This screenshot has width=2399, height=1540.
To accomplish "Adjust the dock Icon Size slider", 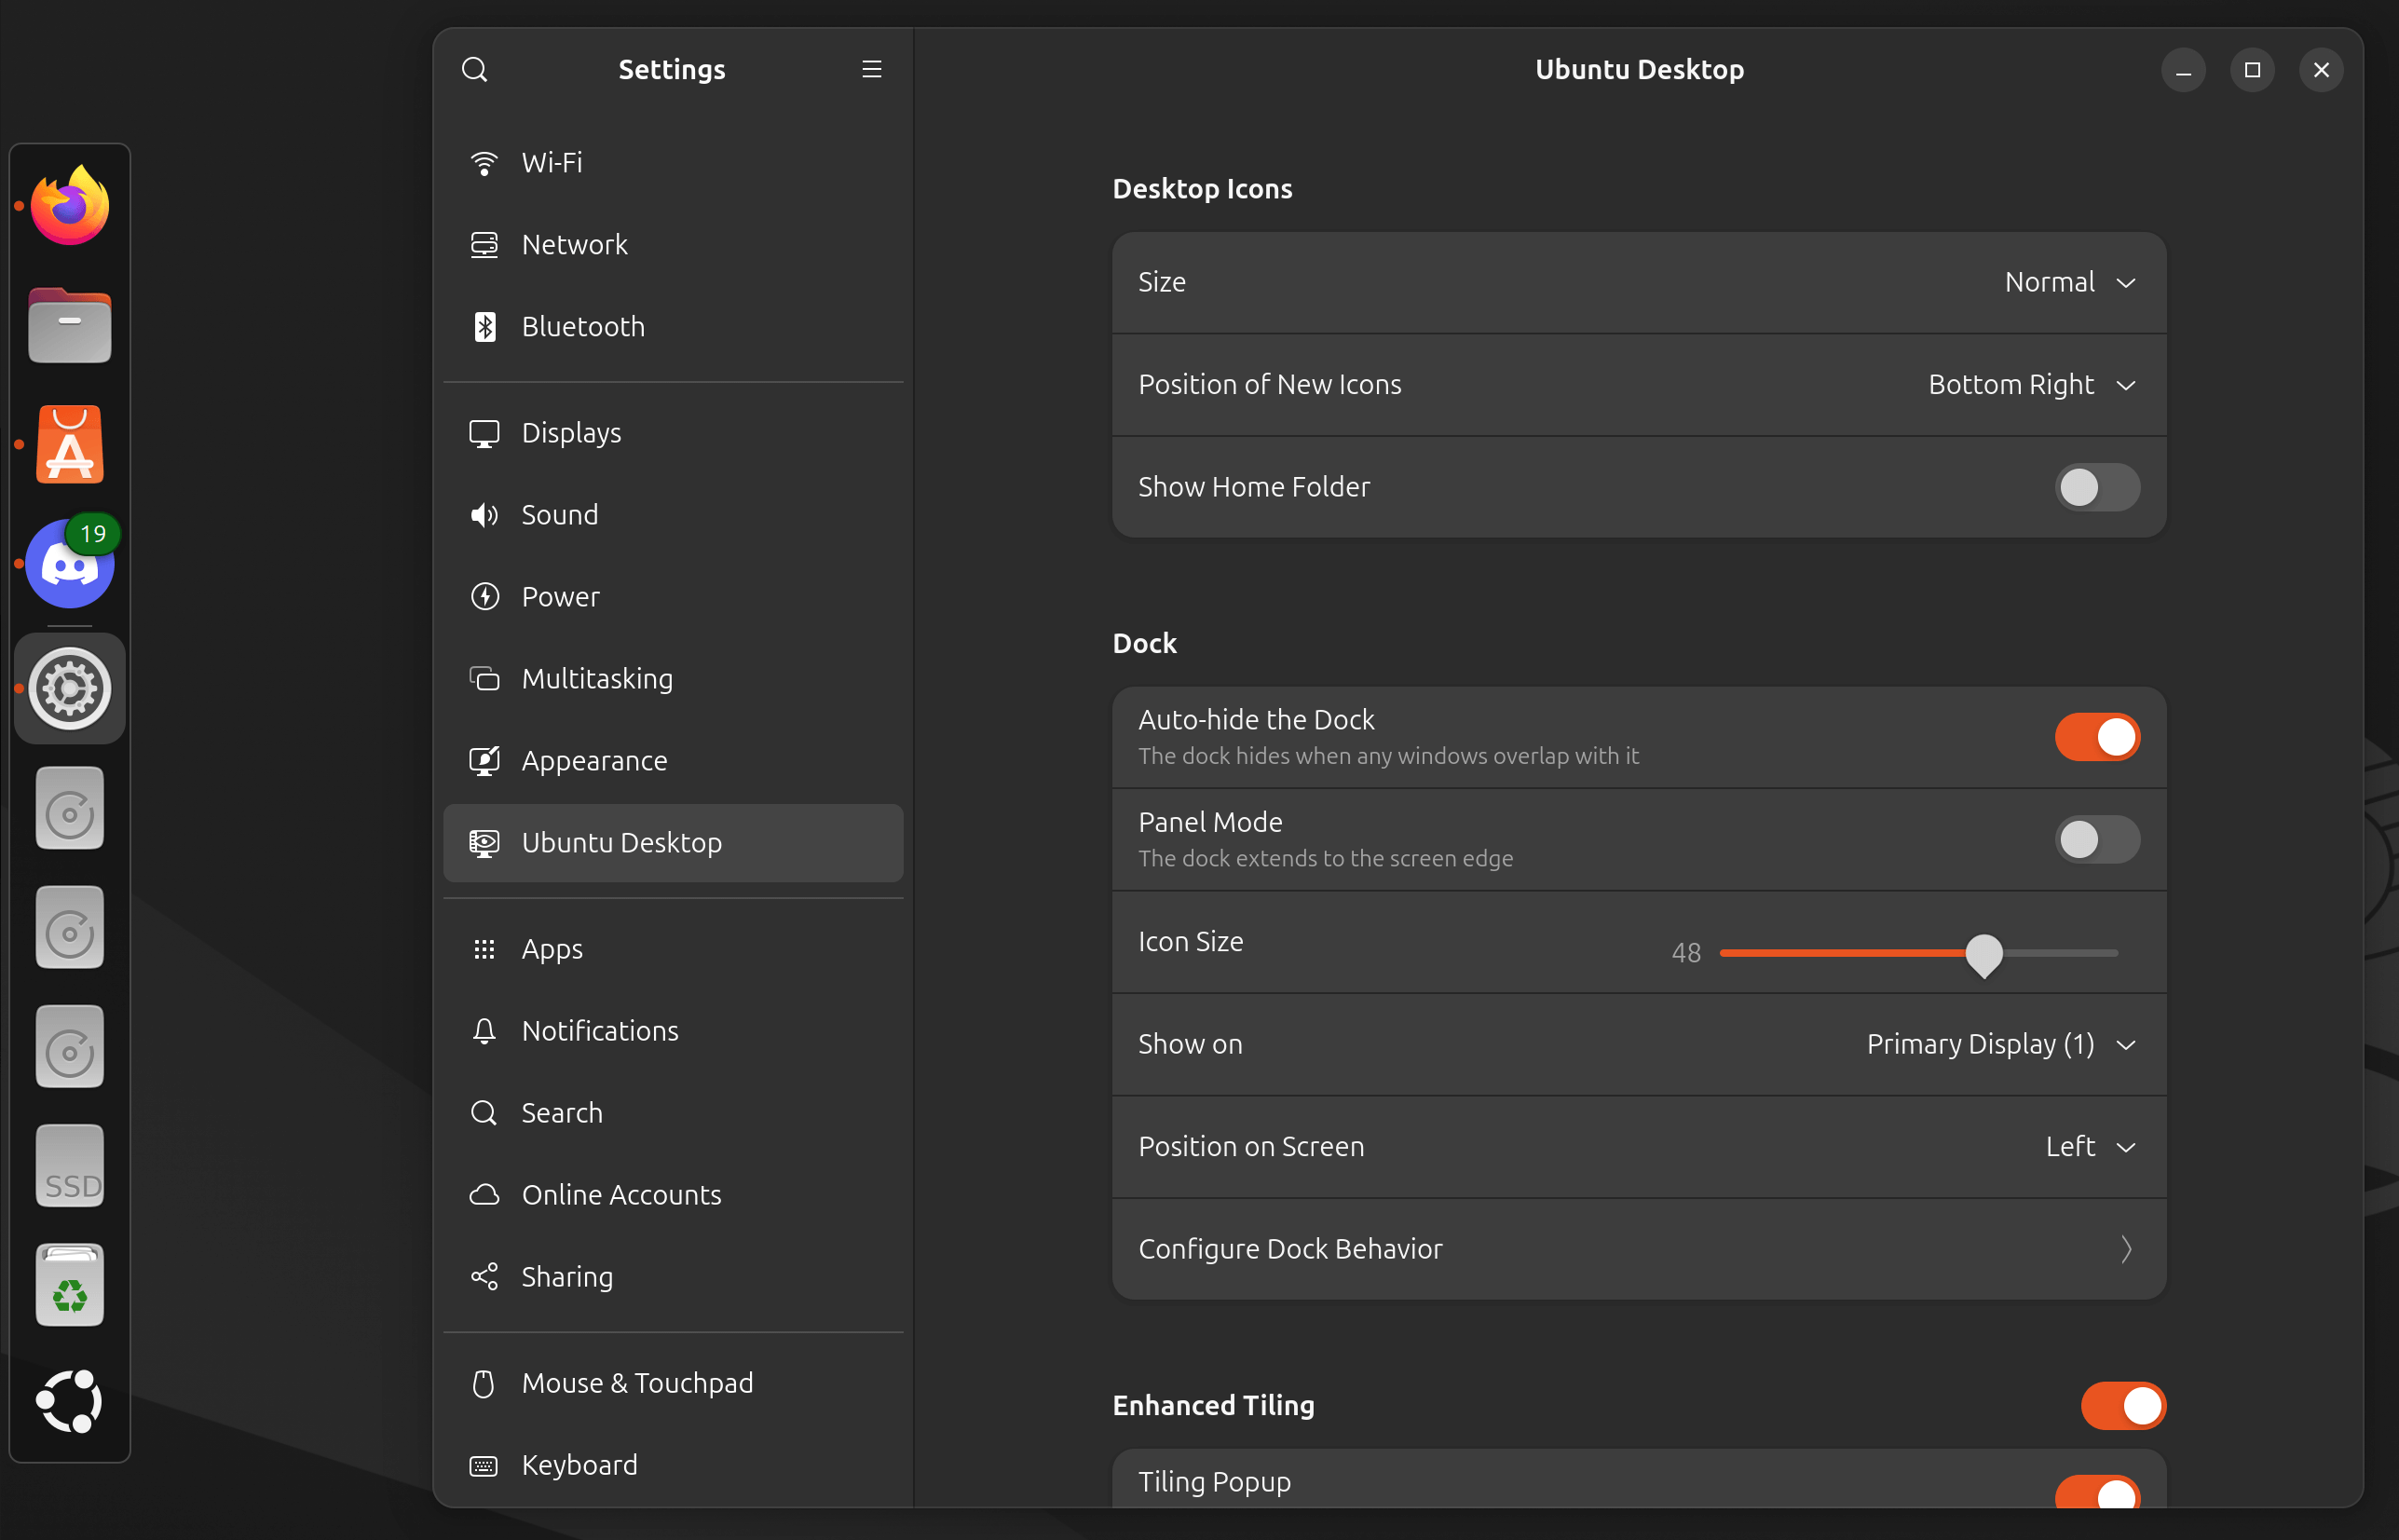I will 1987,954.
